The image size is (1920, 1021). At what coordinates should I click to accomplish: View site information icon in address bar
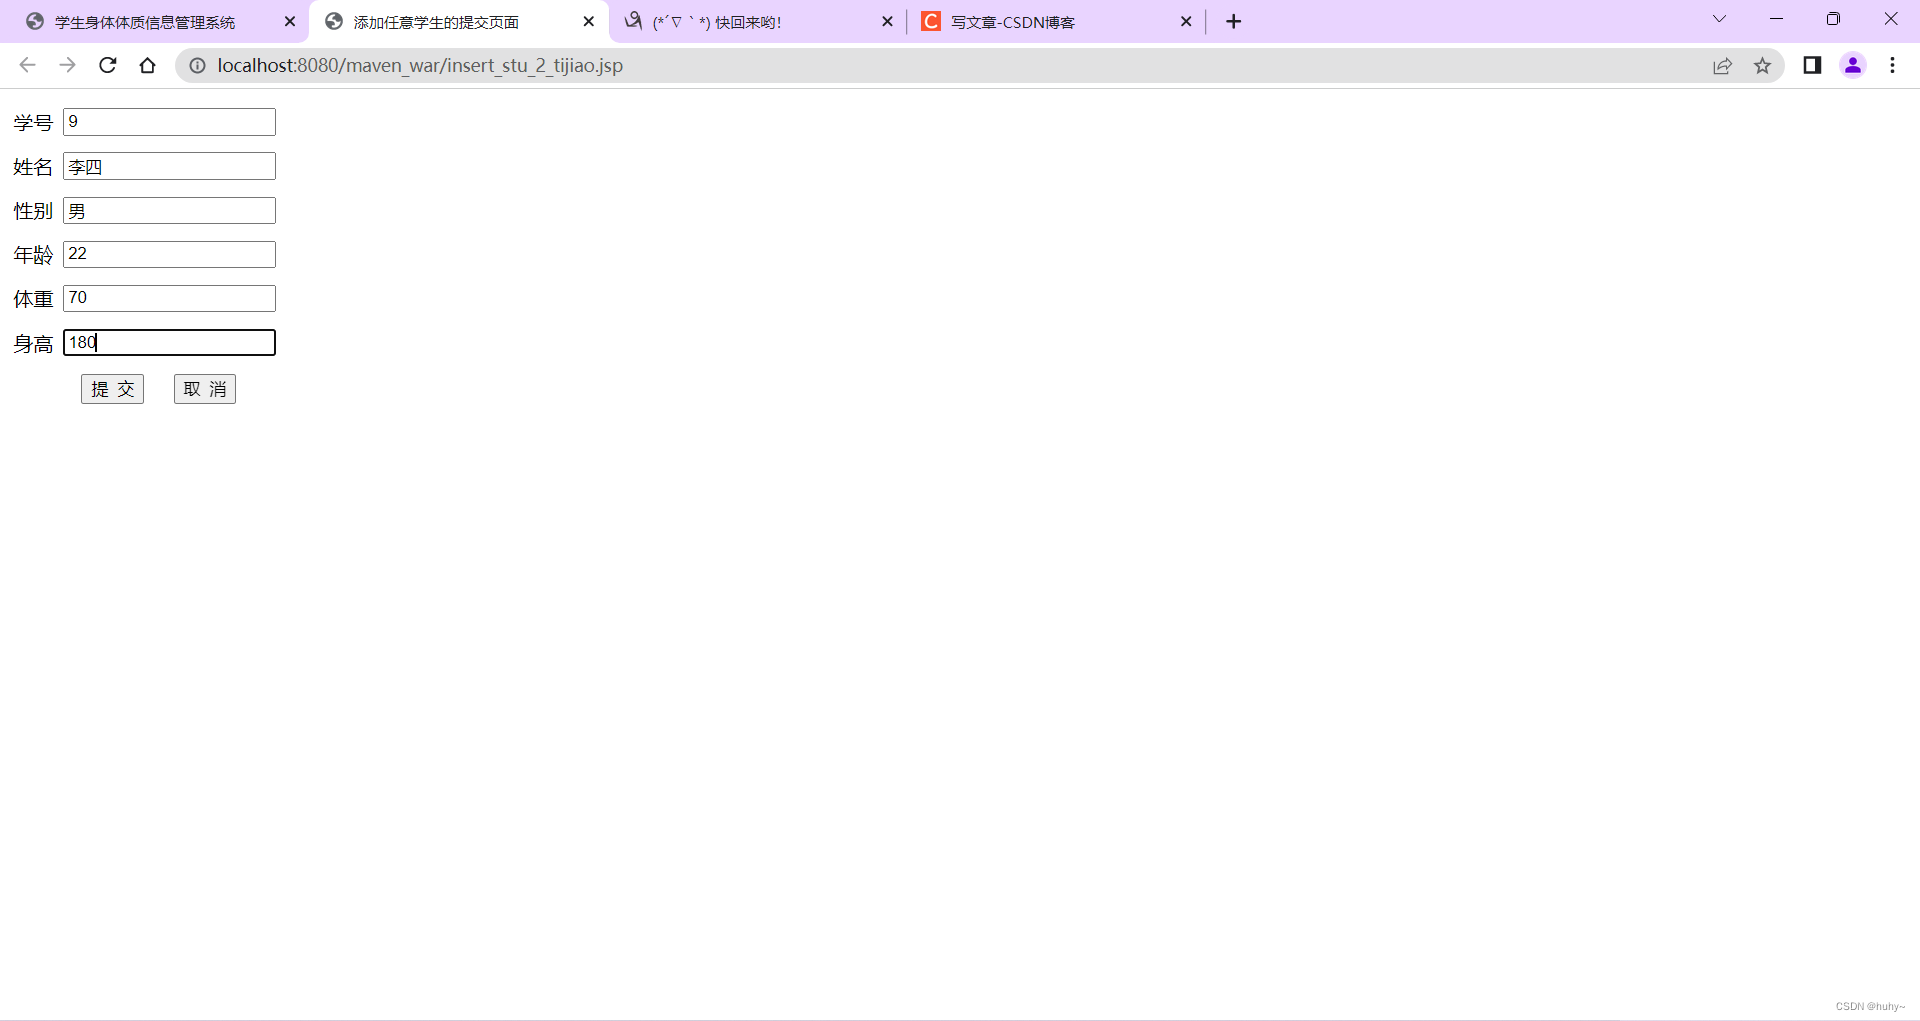198,65
